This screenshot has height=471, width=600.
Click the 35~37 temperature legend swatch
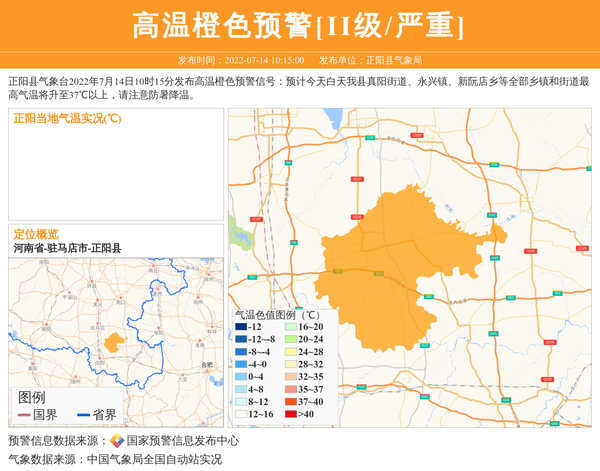(x=289, y=389)
